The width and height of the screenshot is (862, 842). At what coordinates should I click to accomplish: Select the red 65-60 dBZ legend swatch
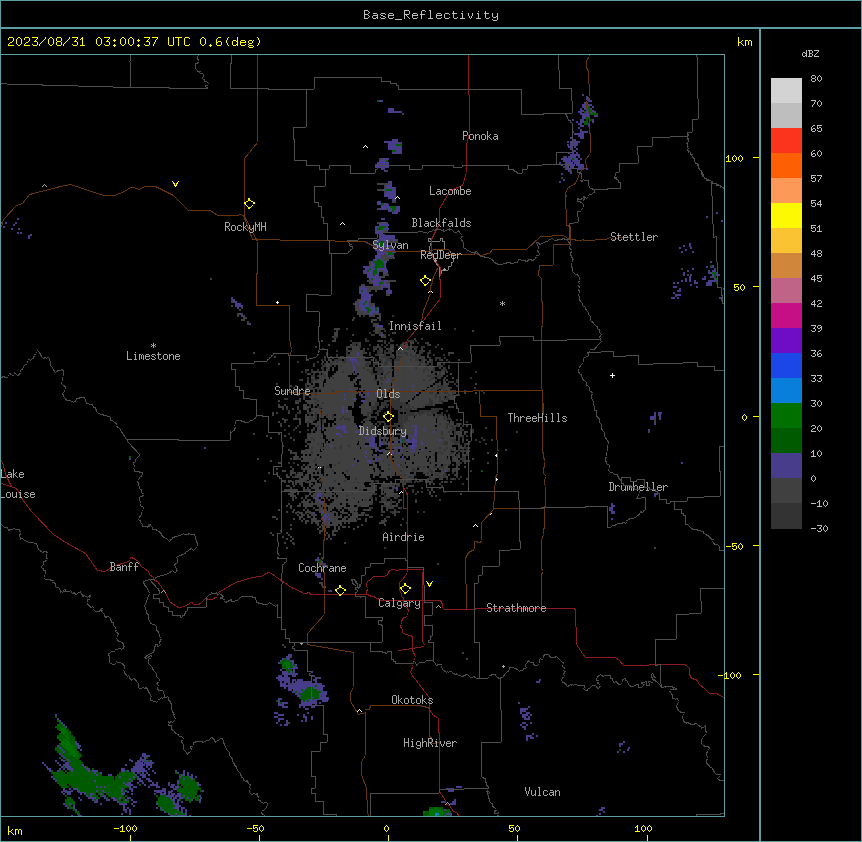pos(786,141)
